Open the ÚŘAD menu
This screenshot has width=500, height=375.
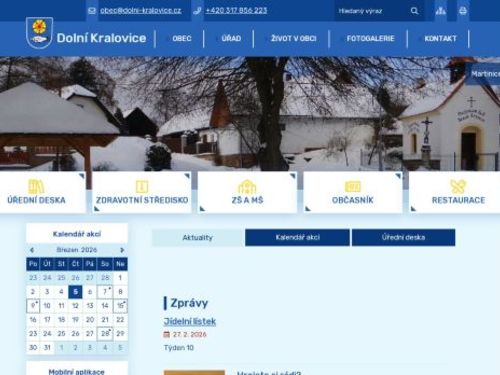[231, 39]
